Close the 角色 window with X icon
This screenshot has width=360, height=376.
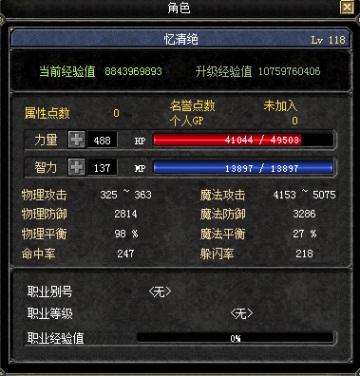pos(347,7)
